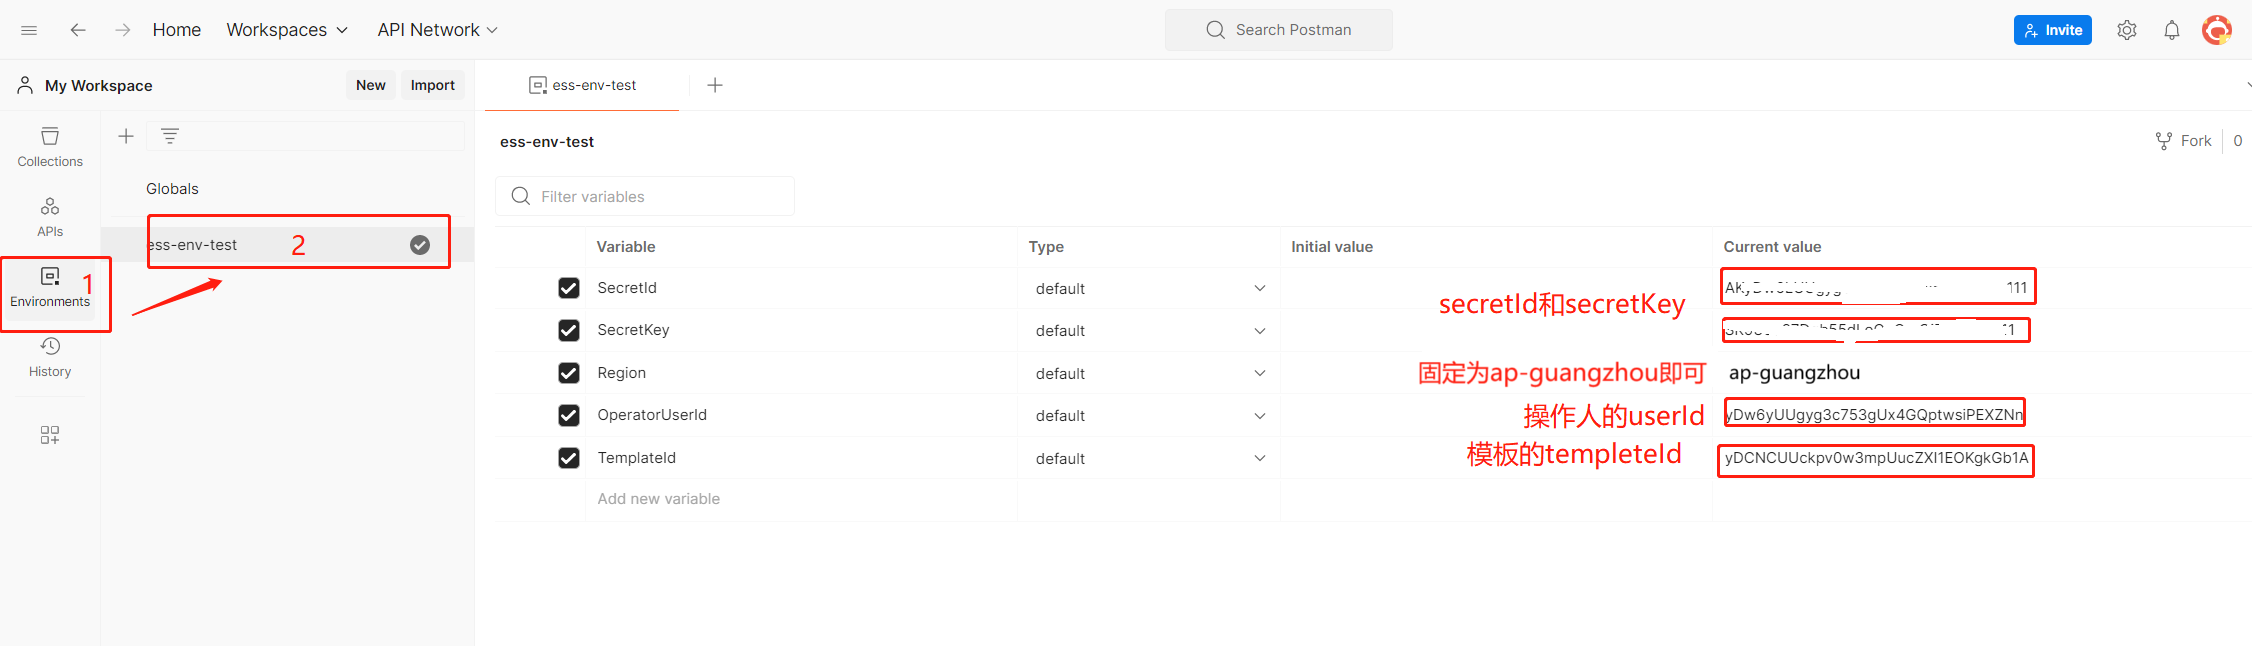This screenshot has height=646, width=2252.
Task: Click the Type column header
Action: click(1046, 247)
